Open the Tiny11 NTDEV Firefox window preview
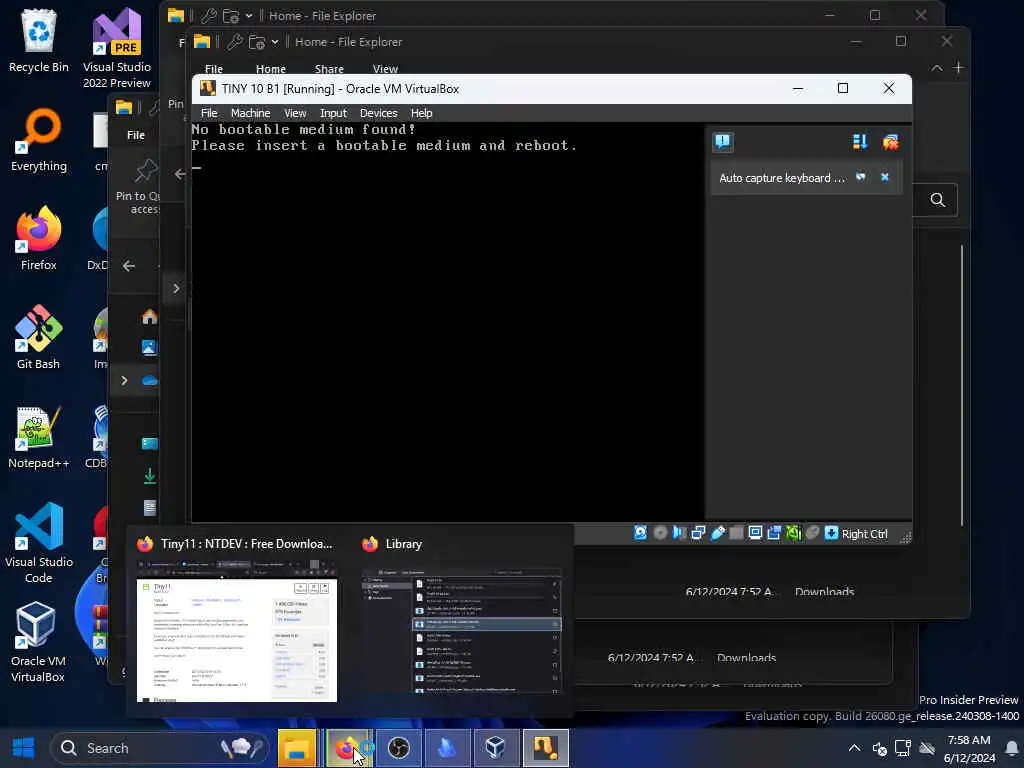1024x768 pixels. point(236,620)
